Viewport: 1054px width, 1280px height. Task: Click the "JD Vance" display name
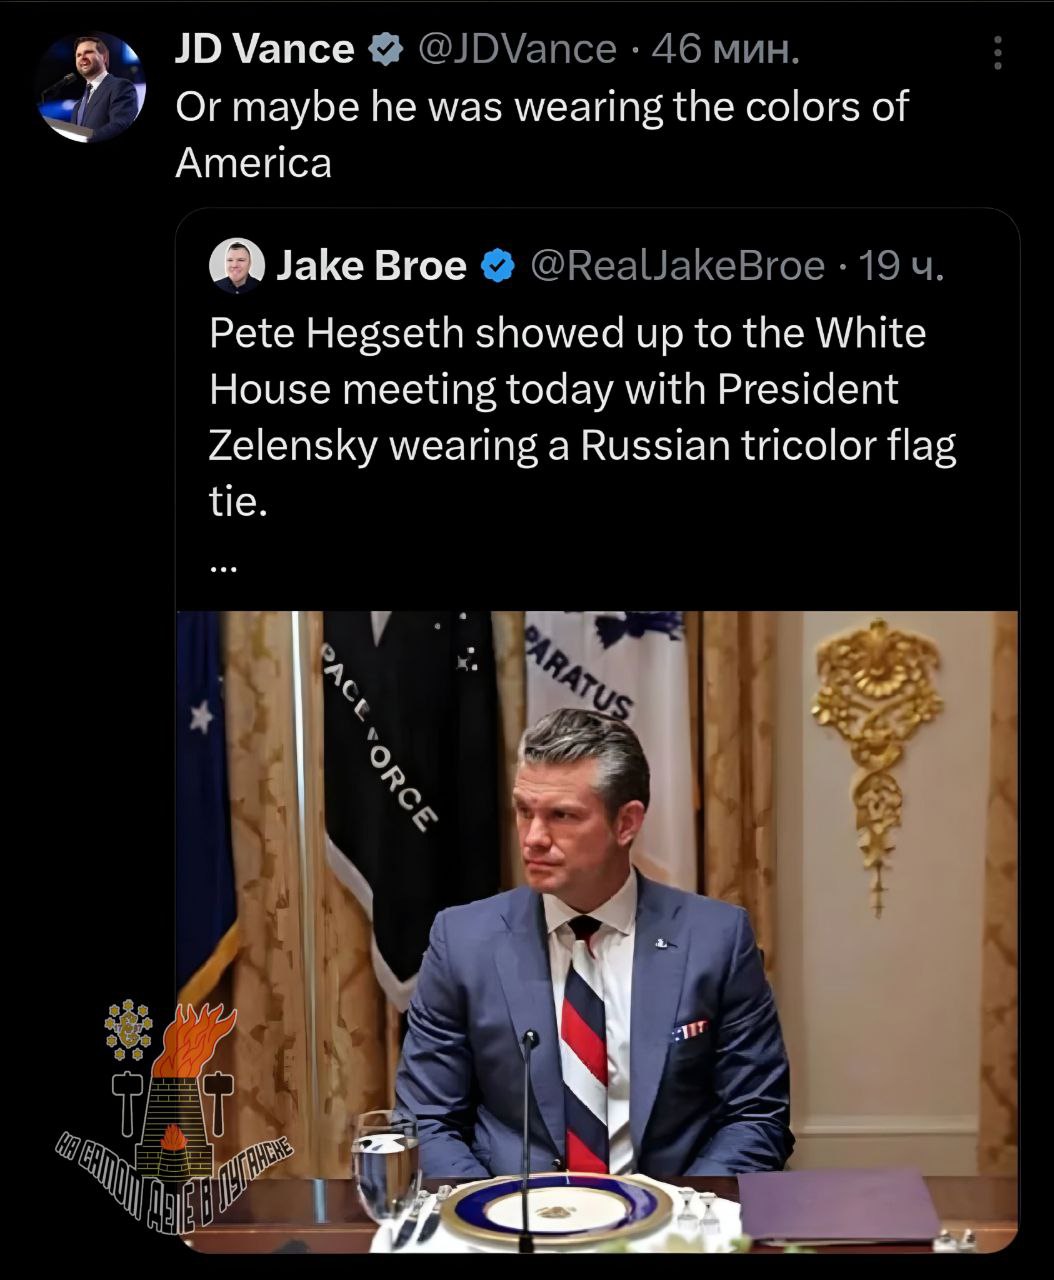click(264, 49)
